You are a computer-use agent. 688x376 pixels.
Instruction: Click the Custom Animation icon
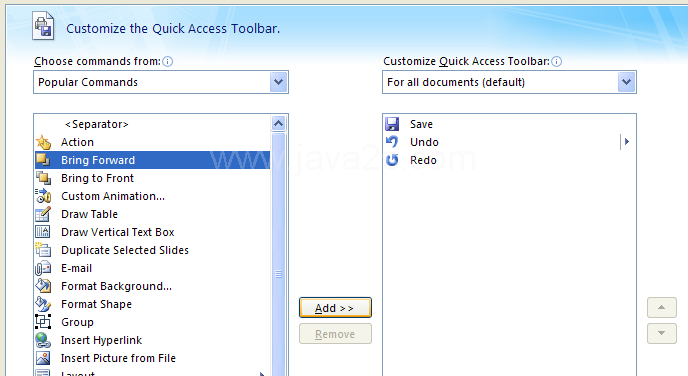click(43, 196)
